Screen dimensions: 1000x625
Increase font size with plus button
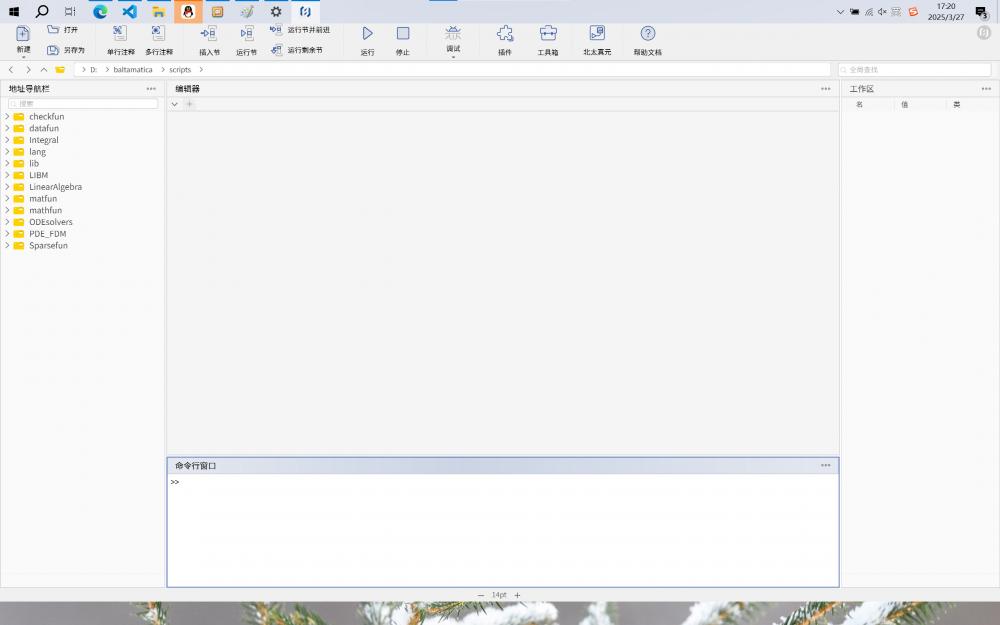point(517,595)
